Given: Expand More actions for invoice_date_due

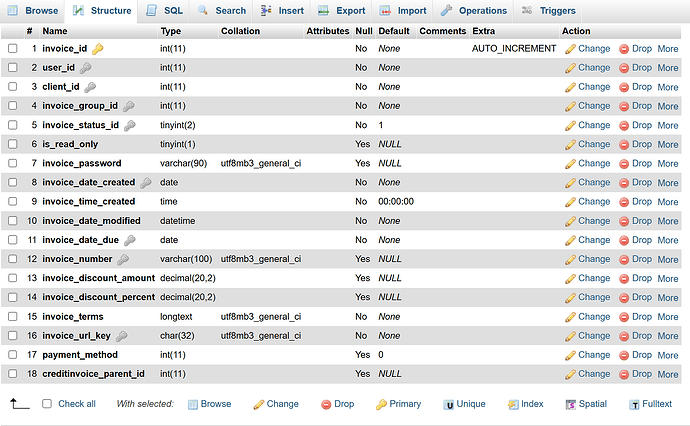Looking at the screenshot, I should [x=667, y=240].
